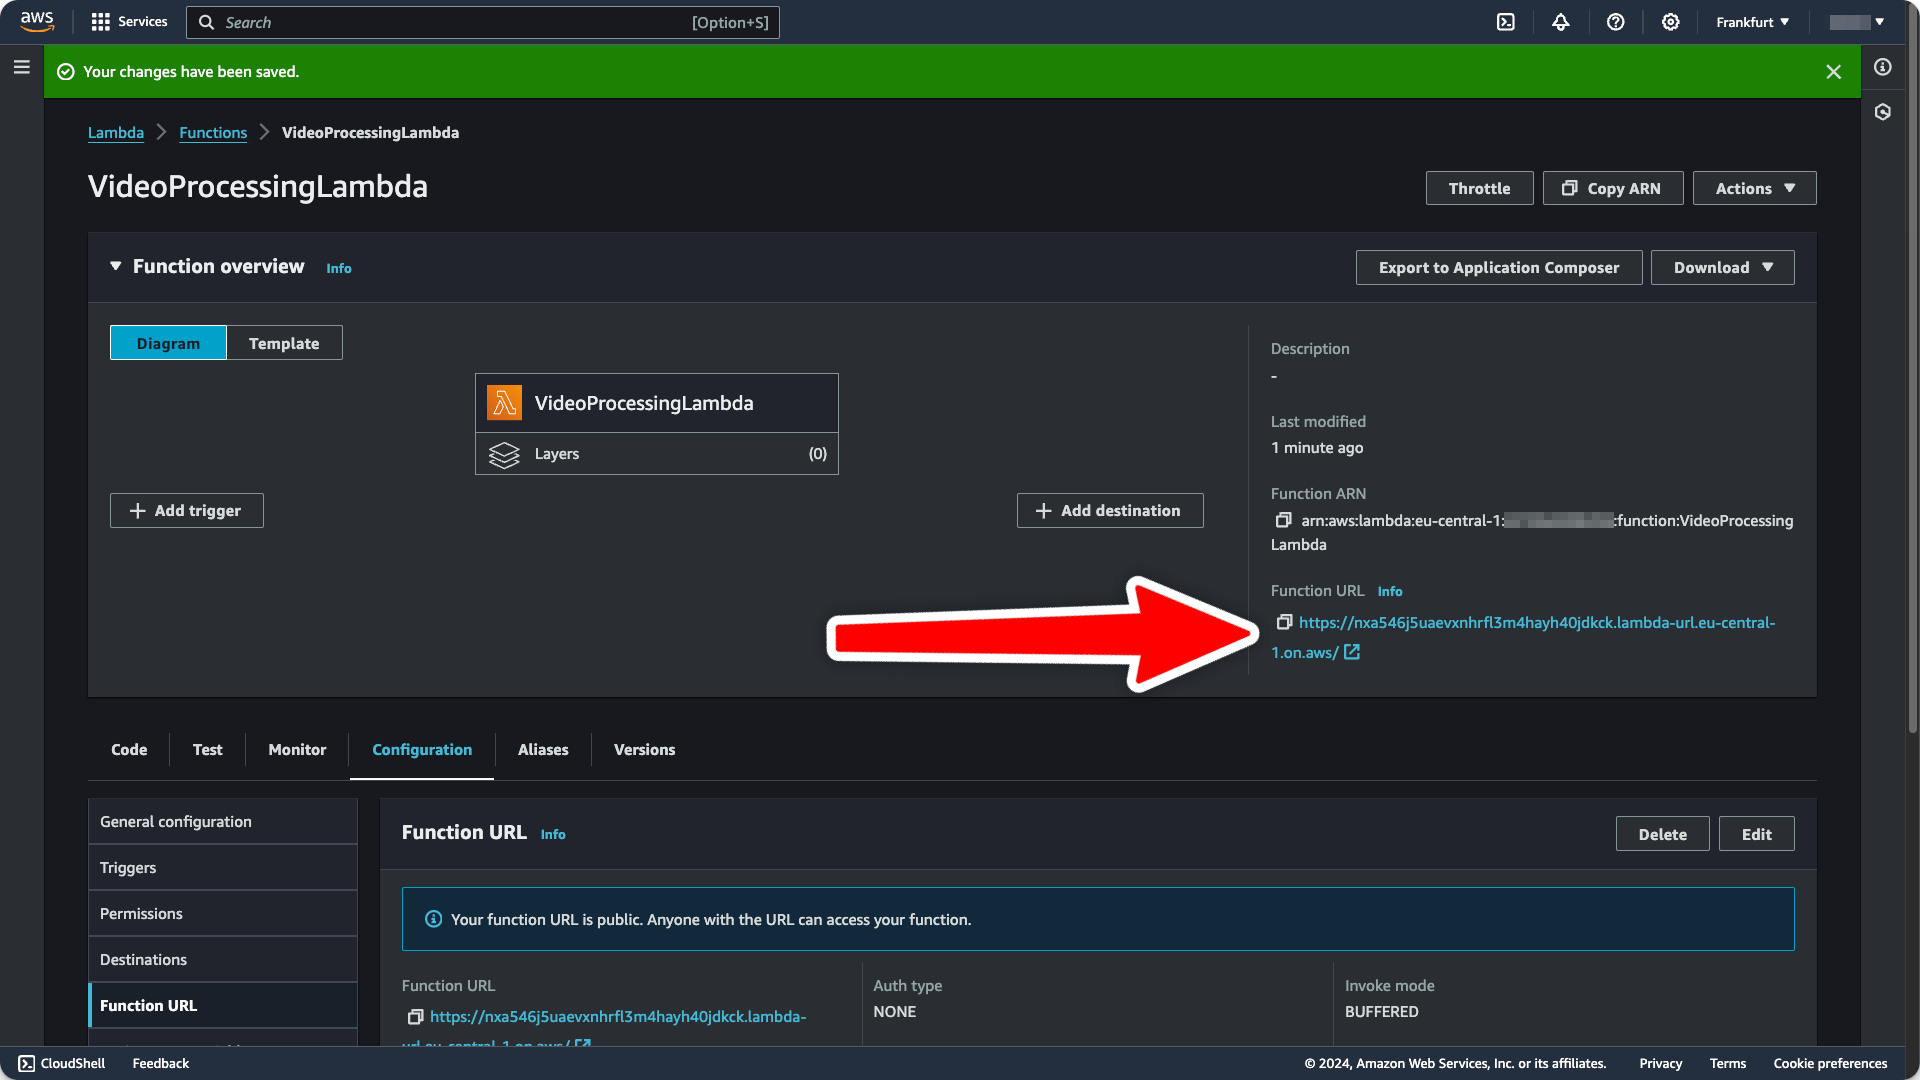Copy the Function ARN via copy icon
This screenshot has height=1080, width=1920.
(x=1283, y=520)
